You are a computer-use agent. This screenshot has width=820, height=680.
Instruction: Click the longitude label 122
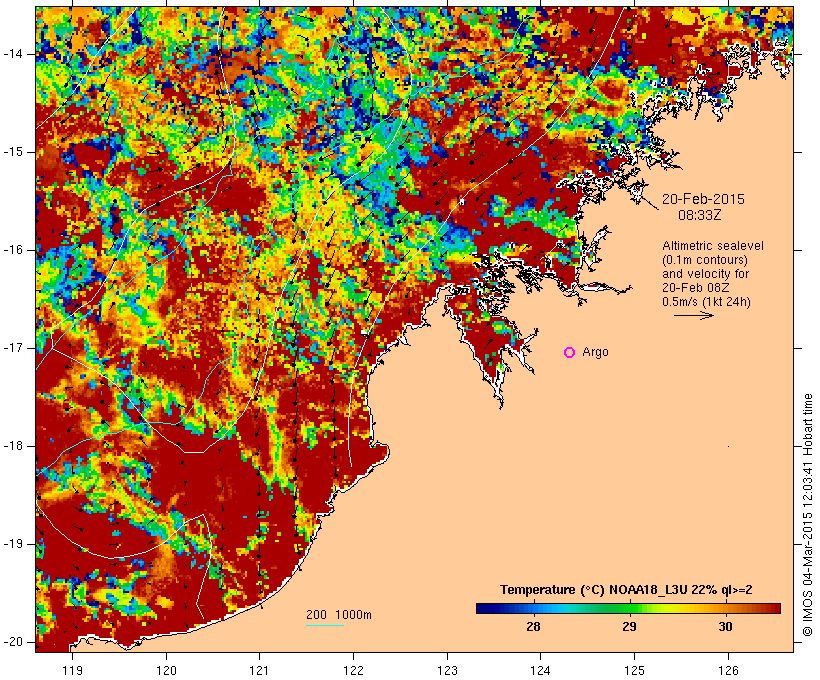pyautogui.click(x=354, y=670)
